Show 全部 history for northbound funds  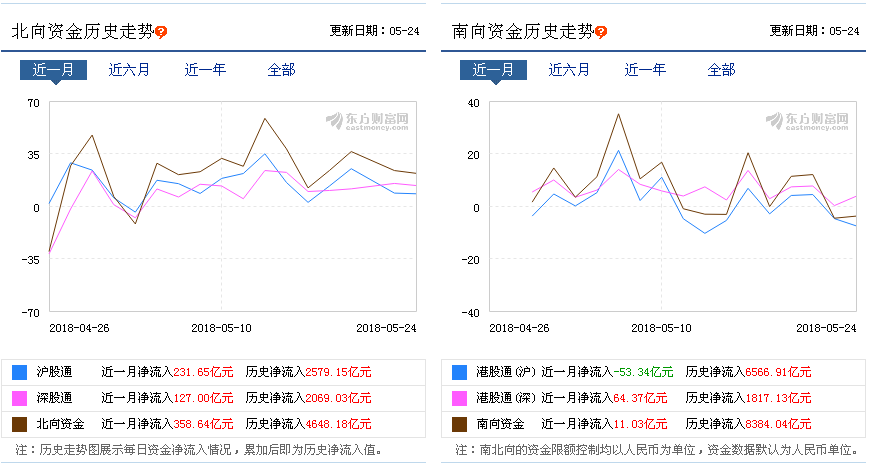tap(281, 70)
